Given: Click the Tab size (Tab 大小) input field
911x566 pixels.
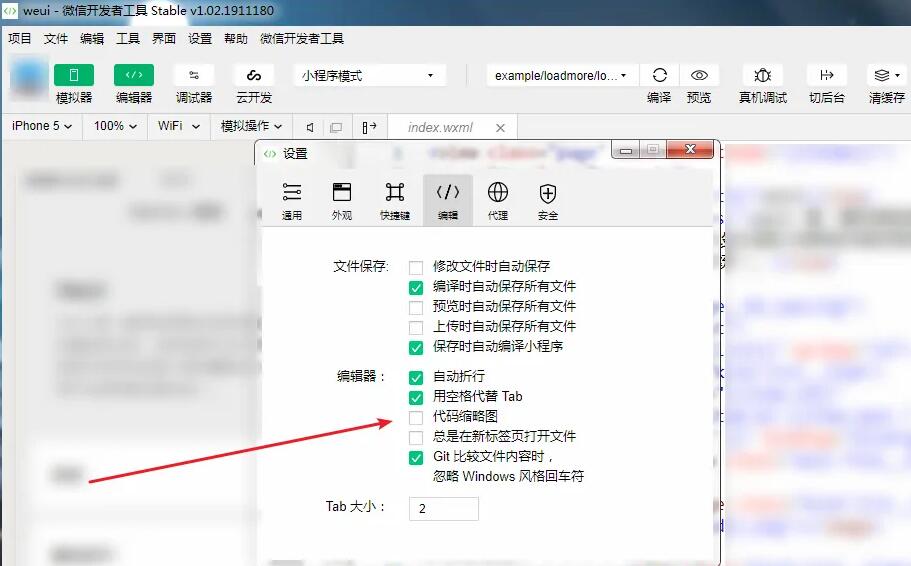Looking at the screenshot, I should [x=444, y=508].
